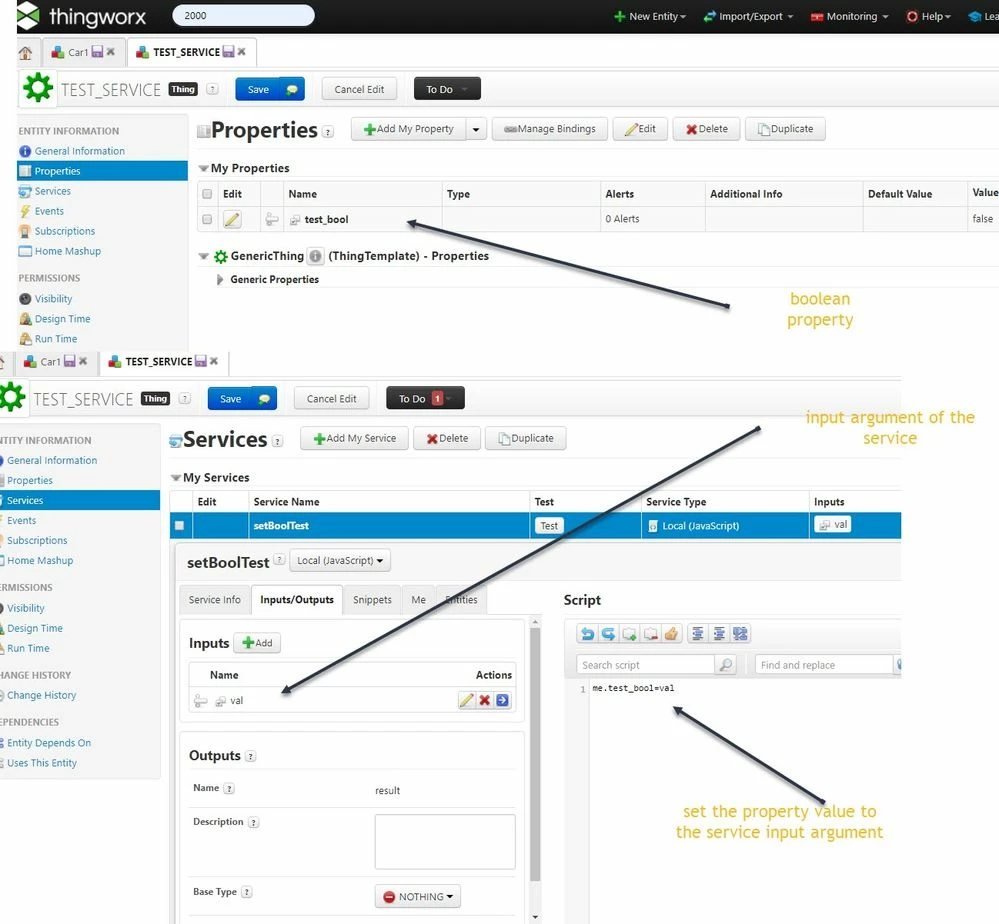
Task: Expand the Generic Properties group
Action: click(x=220, y=280)
